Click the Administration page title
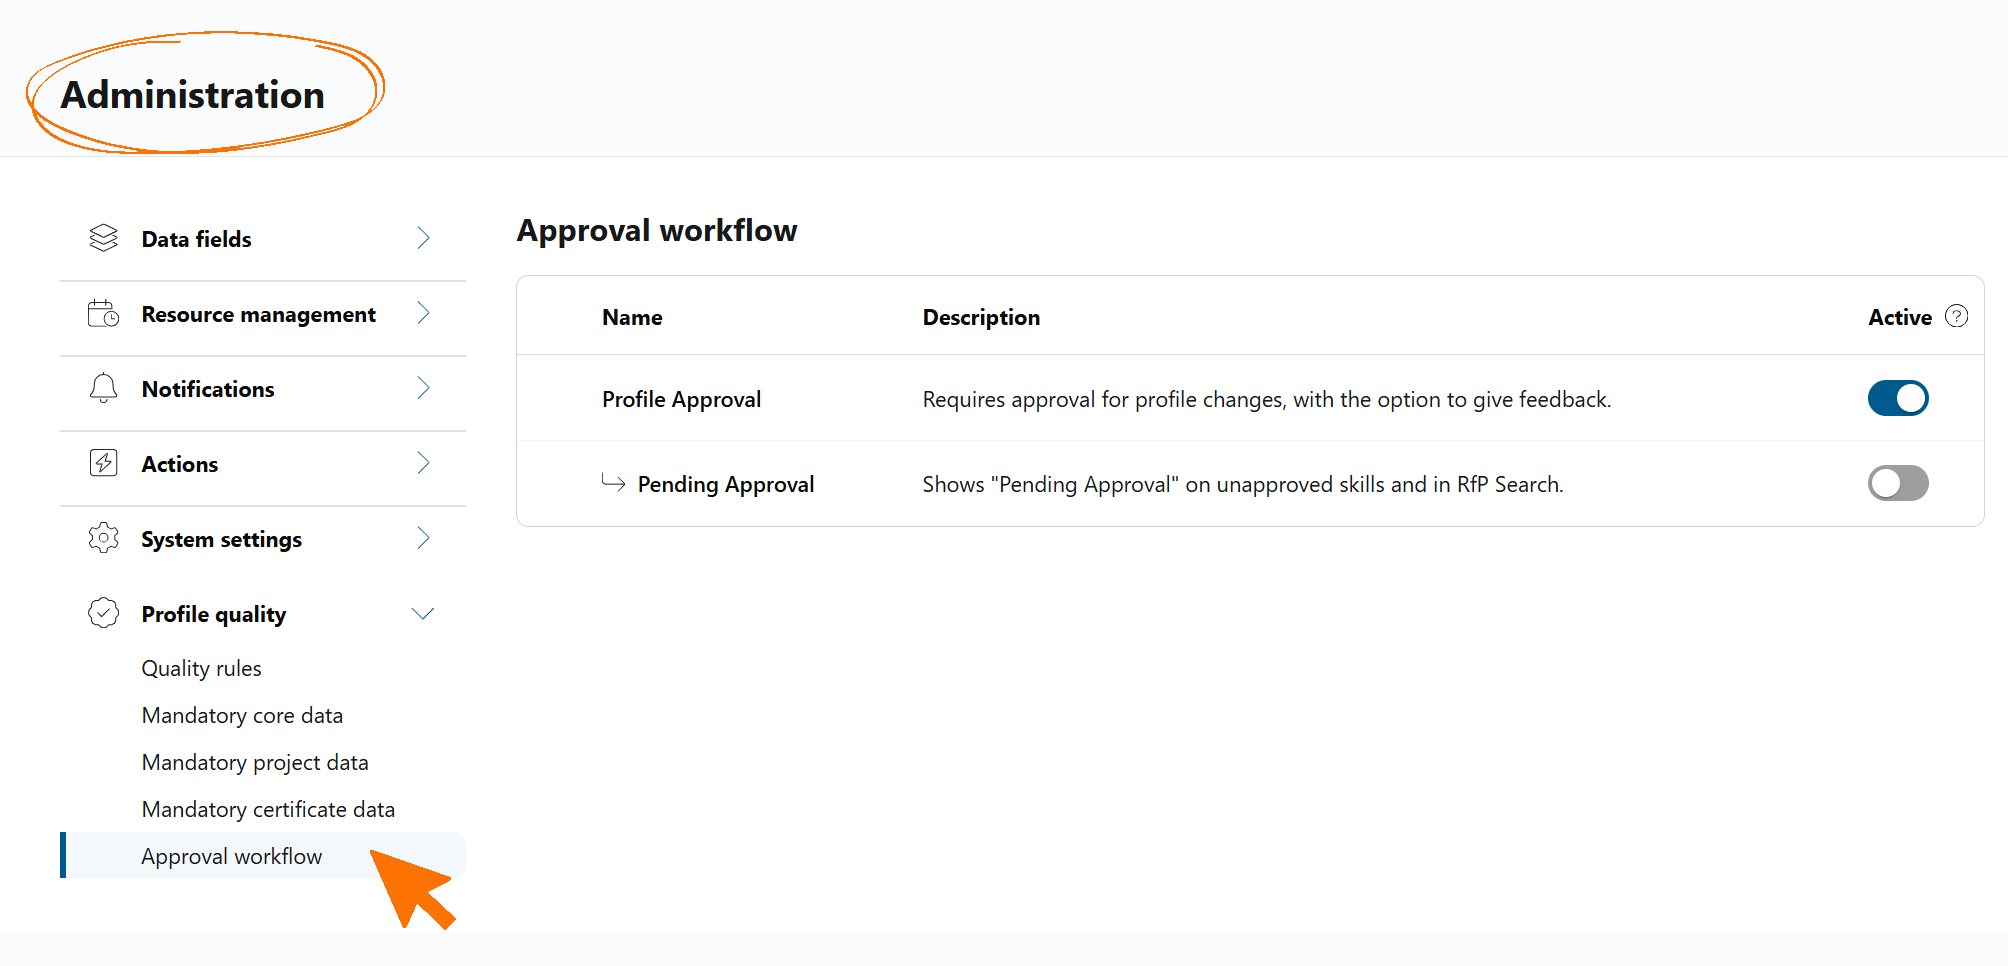Viewport: 2008px width, 966px height. 193,95
